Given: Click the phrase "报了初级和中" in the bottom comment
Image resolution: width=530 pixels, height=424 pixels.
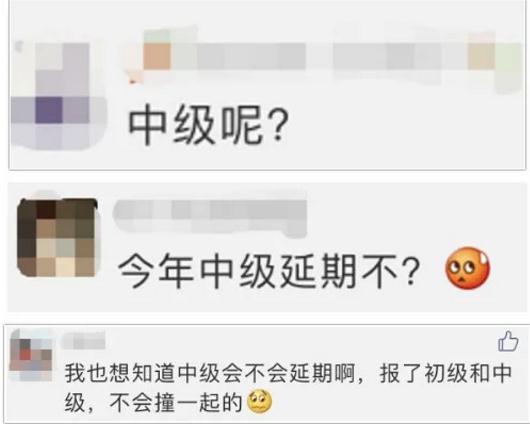Looking at the screenshot, I should [x=445, y=374].
